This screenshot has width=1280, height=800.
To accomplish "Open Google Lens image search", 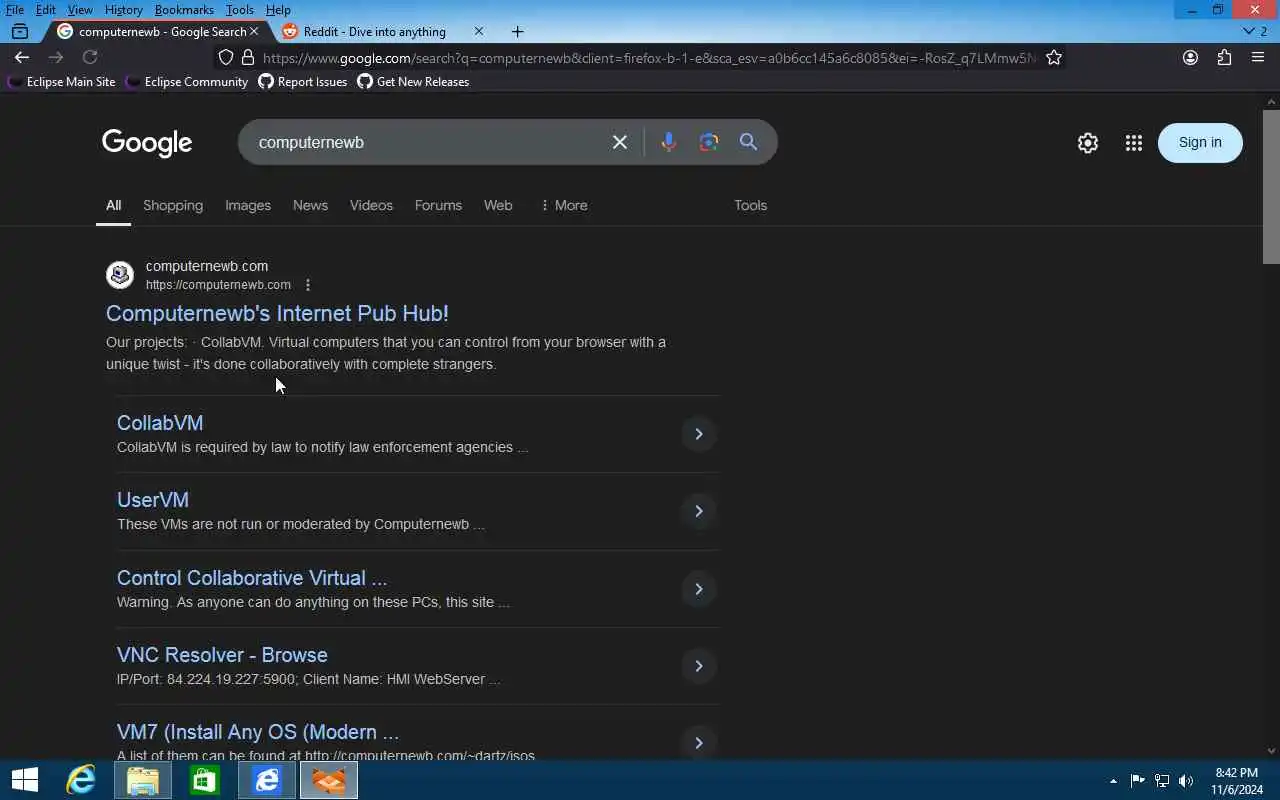I will [x=709, y=142].
